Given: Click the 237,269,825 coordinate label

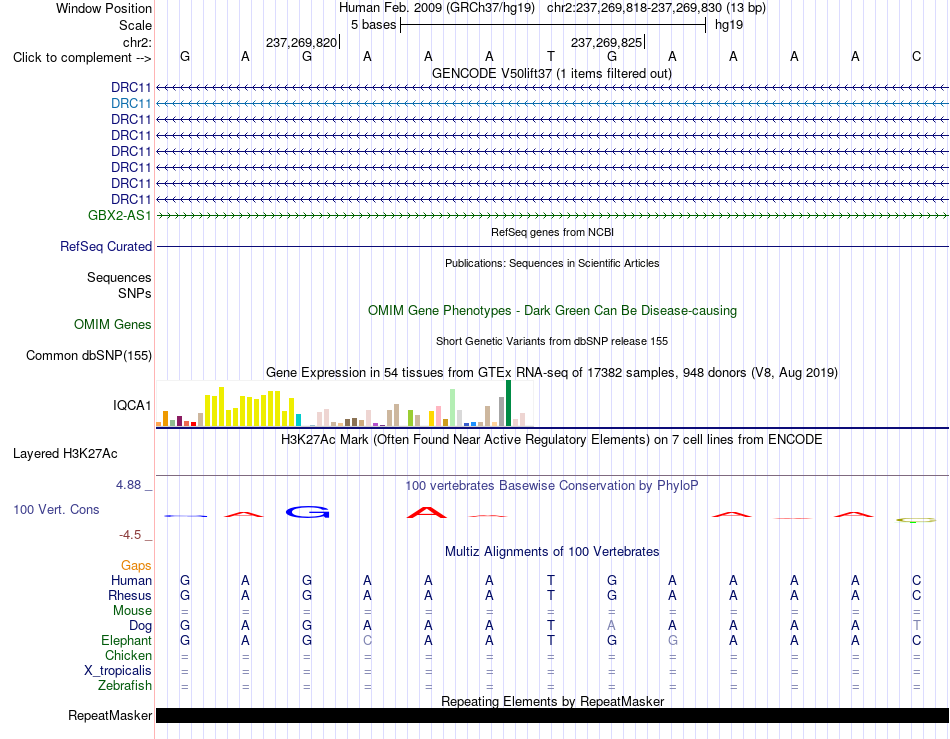Looking at the screenshot, I should pos(606,42).
